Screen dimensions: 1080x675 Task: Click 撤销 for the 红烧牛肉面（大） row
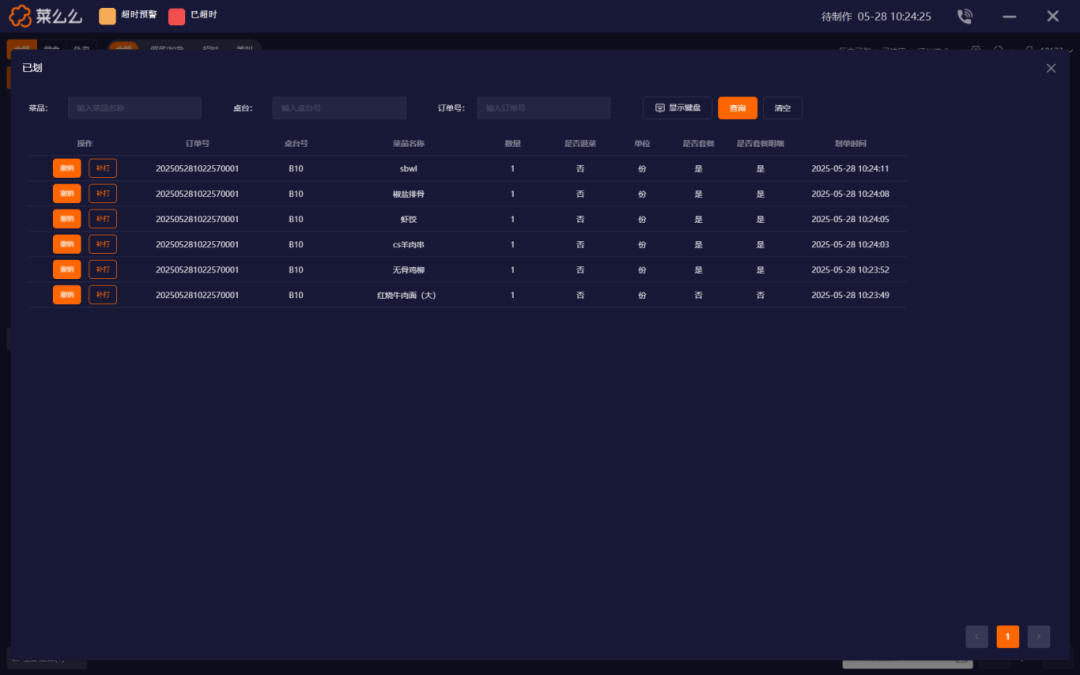click(67, 295)
